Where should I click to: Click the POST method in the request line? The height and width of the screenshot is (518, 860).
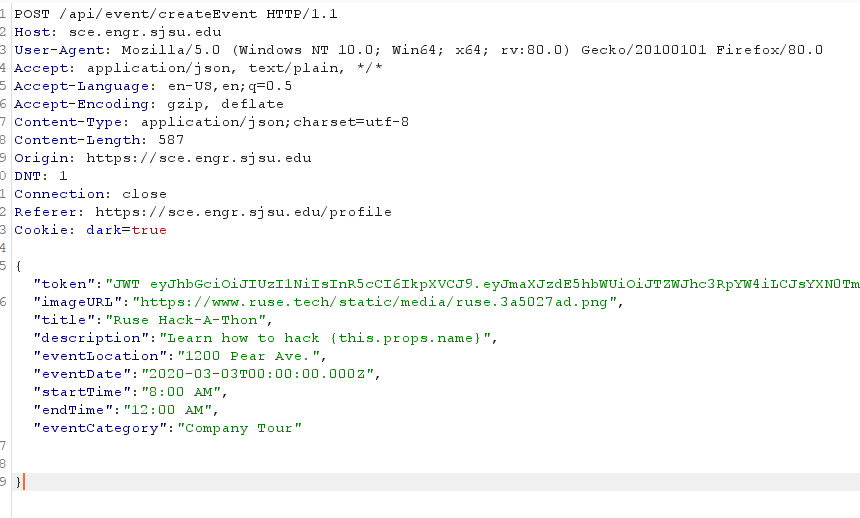tap(32, 14)
